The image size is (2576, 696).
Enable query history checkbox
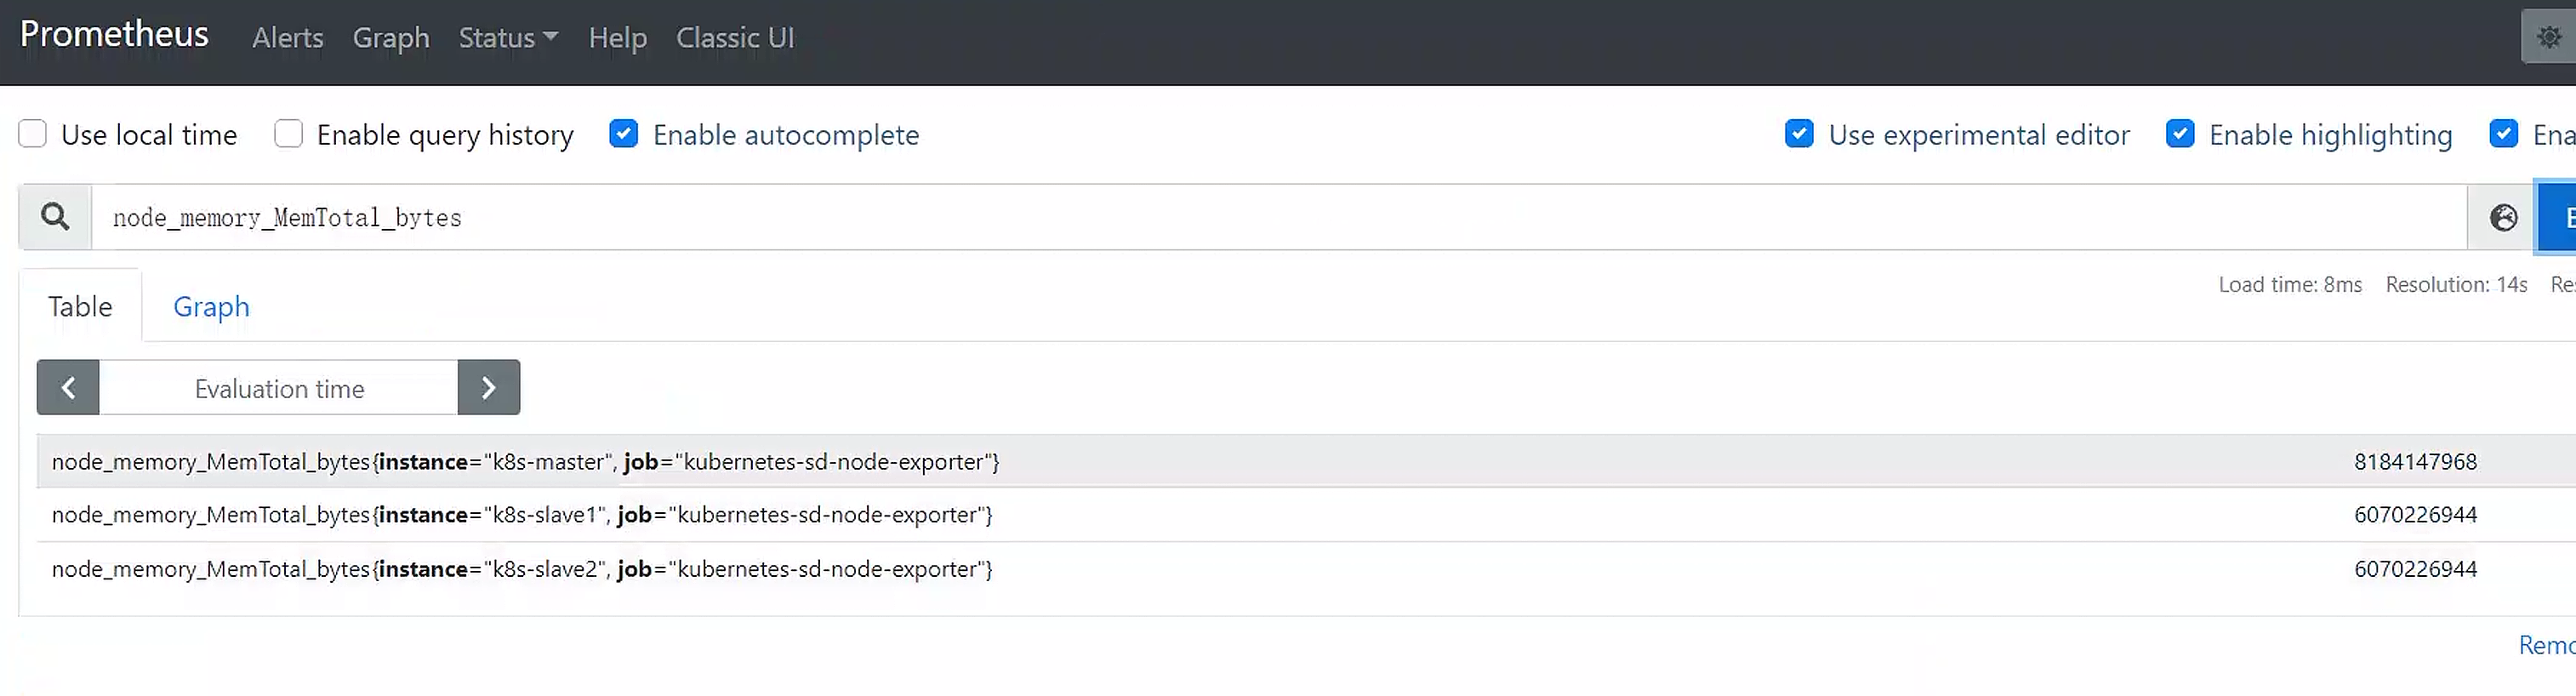tap(289, 134)
